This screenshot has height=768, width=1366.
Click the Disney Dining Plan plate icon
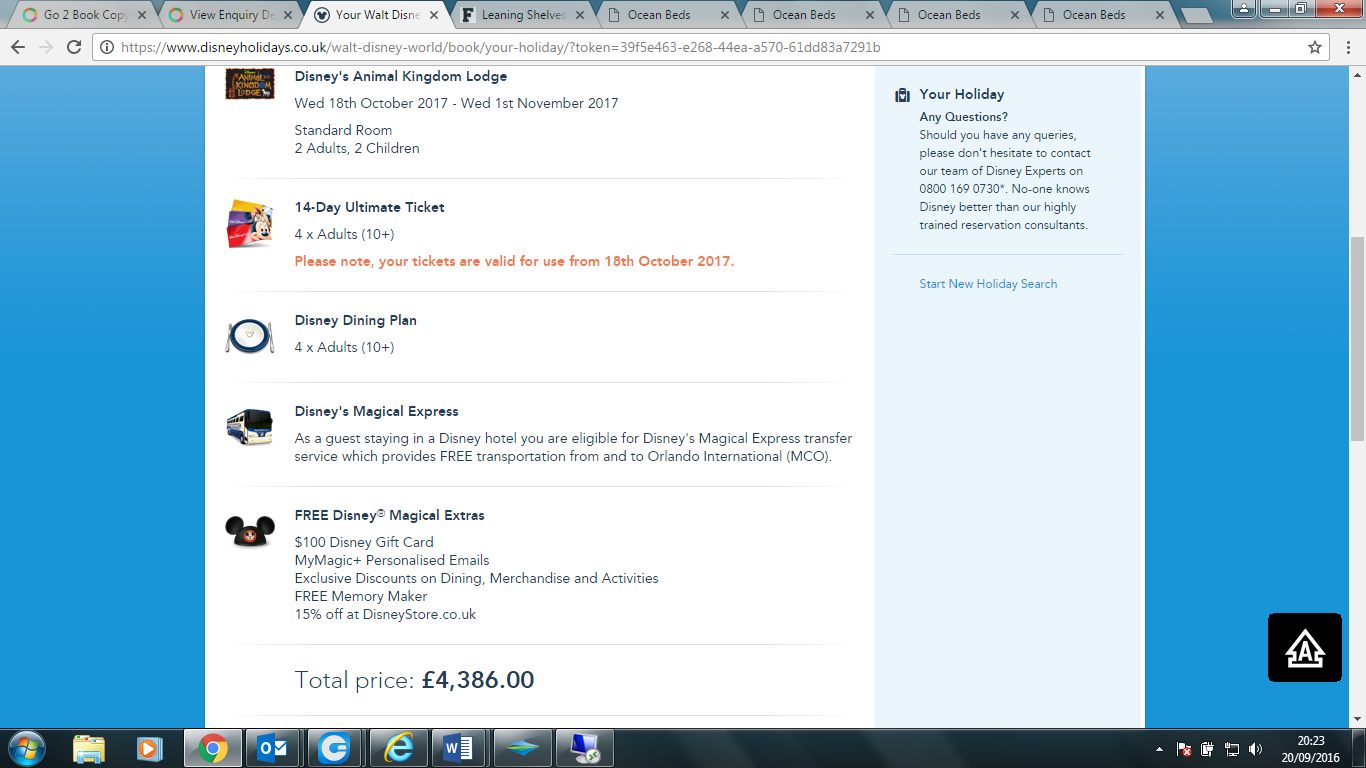coord(250,336)
